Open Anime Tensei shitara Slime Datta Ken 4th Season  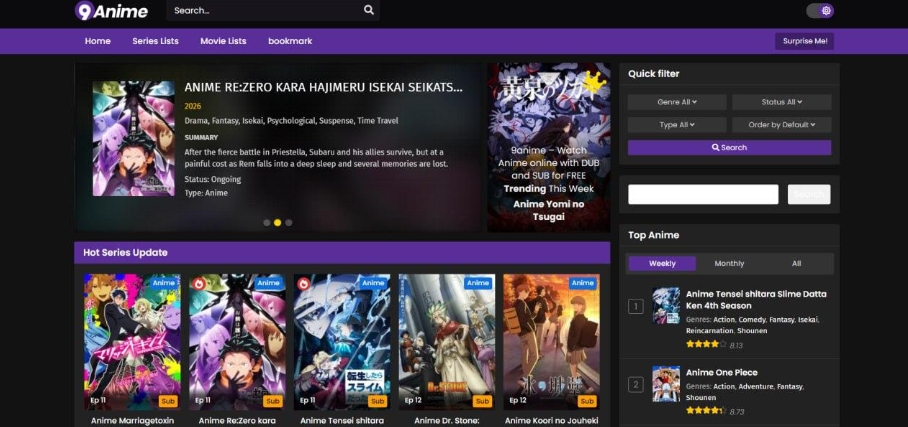pos(756,300)
